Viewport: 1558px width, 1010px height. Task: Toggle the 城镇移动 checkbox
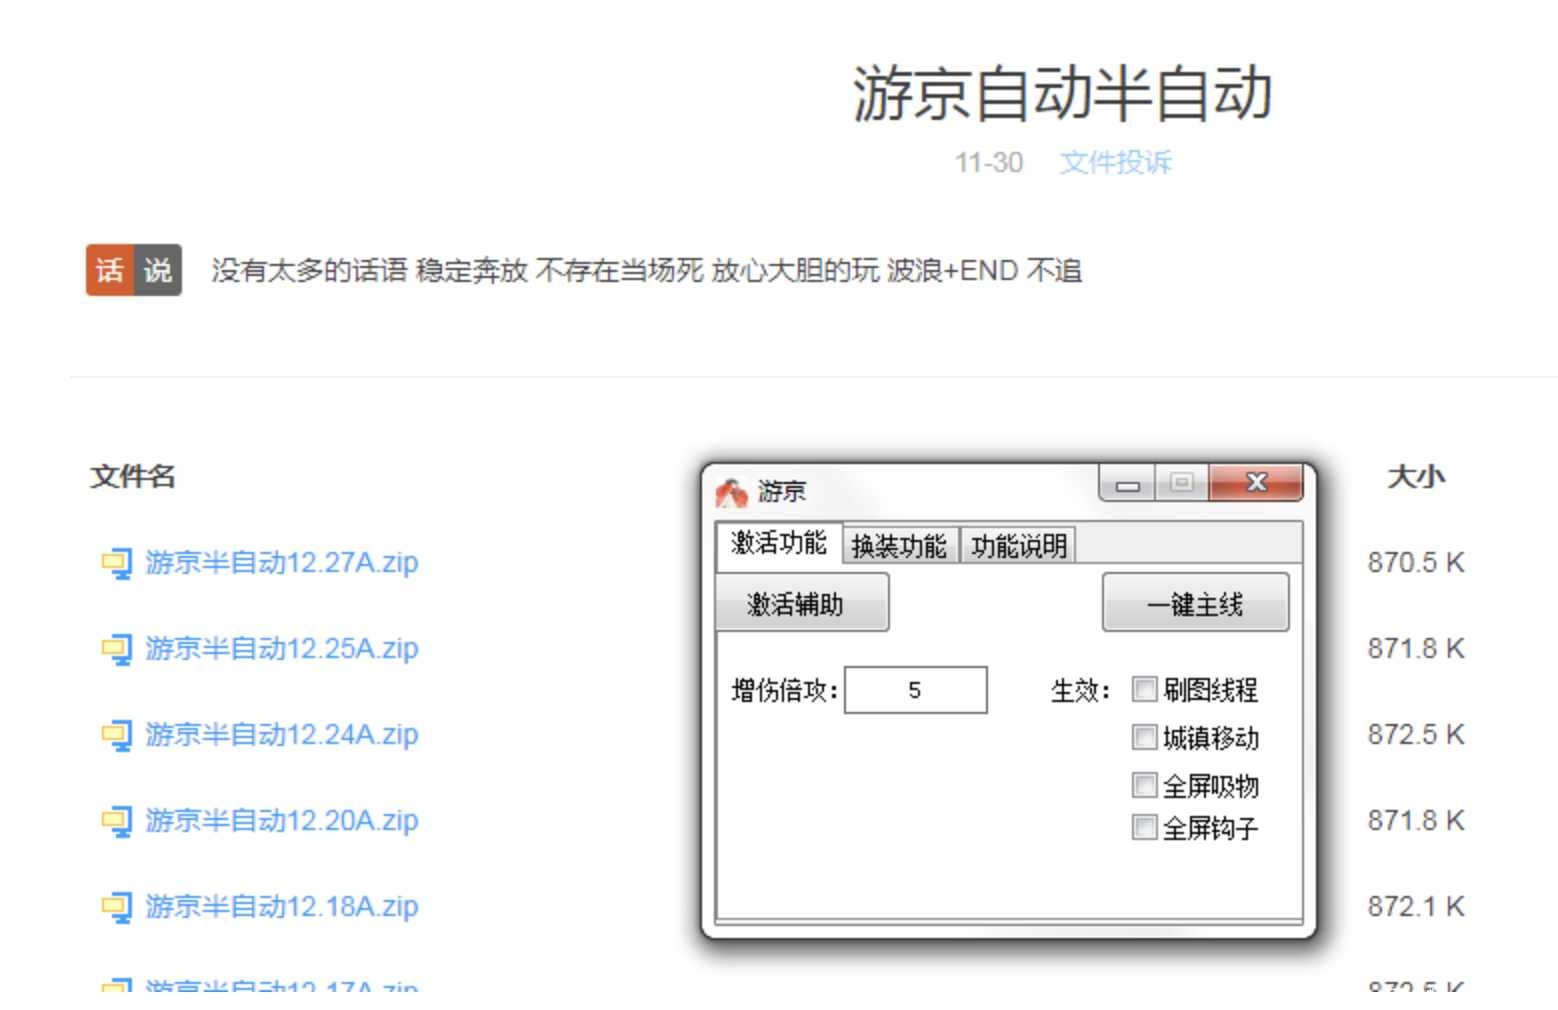click(1144, 737)
